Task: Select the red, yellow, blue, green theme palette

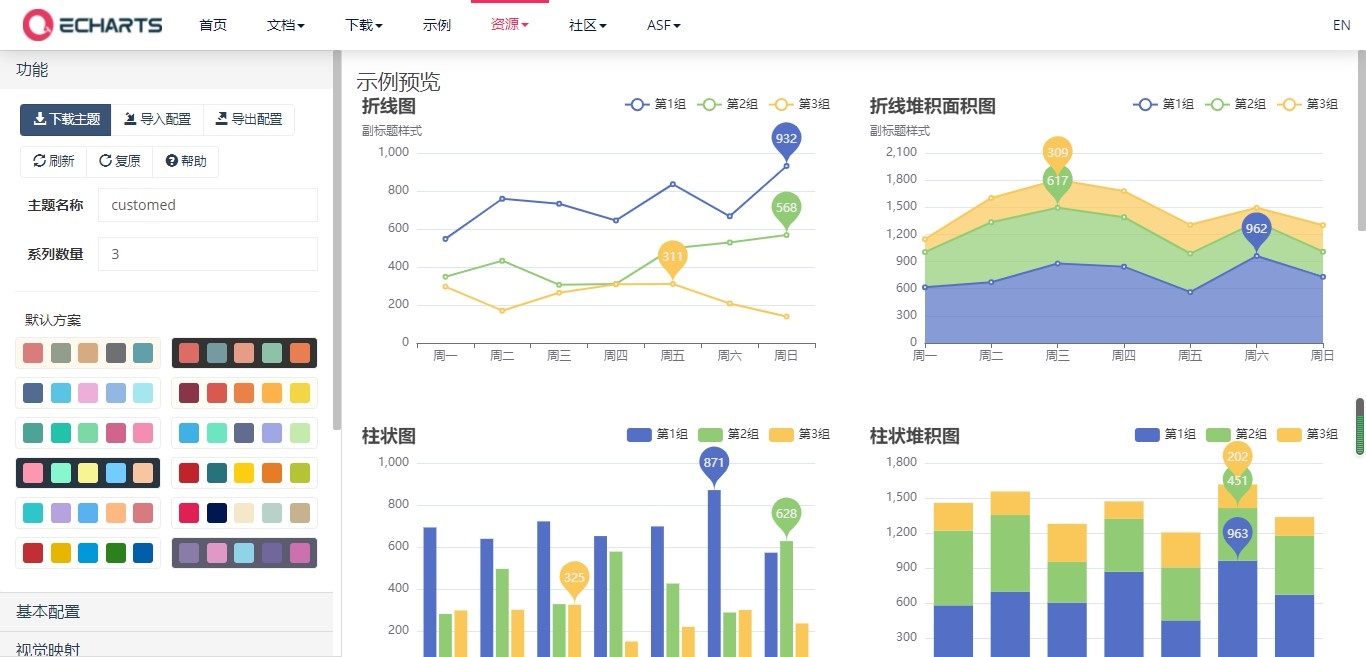Action: click(x=88, y=553)
